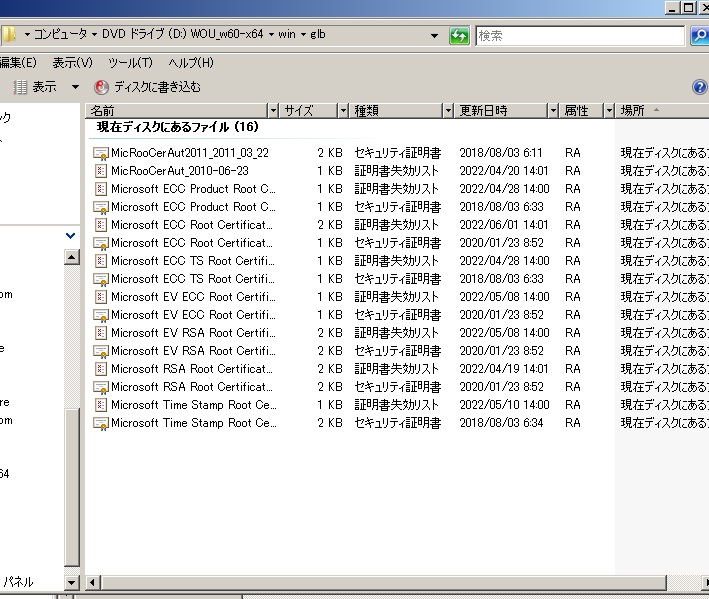Open address bar history dropdown arrow
Screen dimensions: 709x599
[434, 35]
